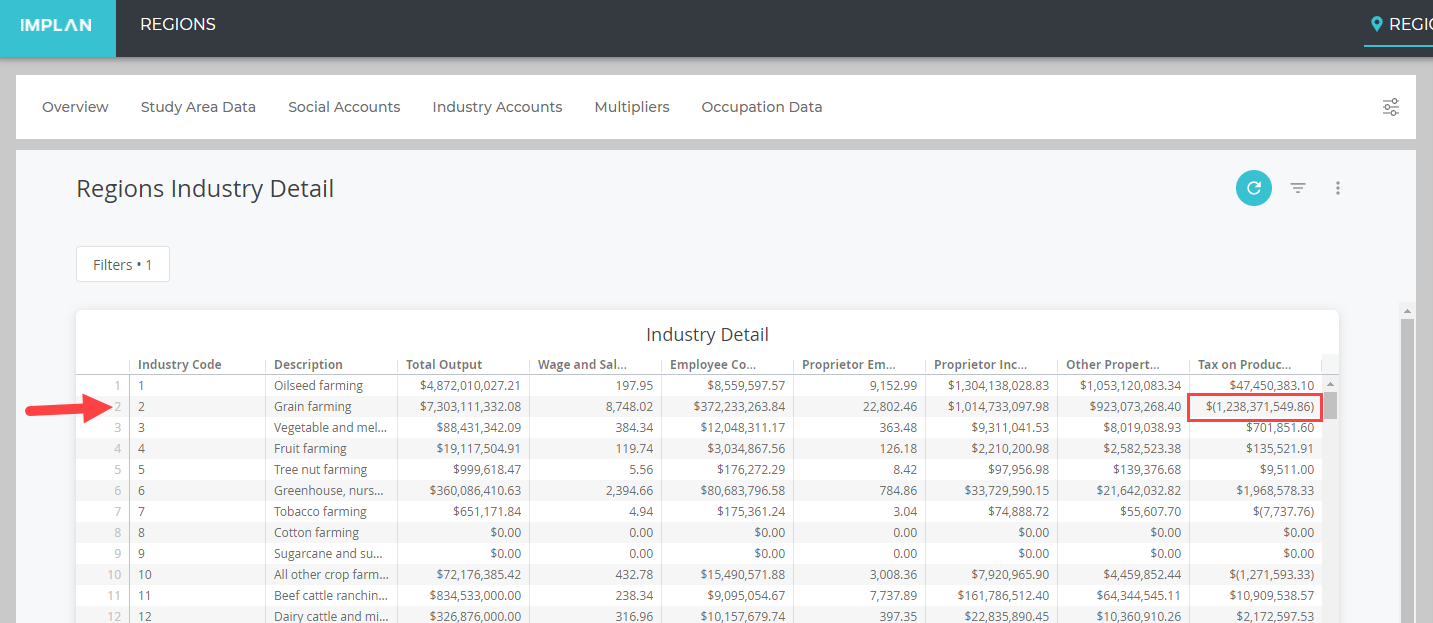Open the three-dot more options menu
The width and height of the screenshot is (1433, 623).
tap(1338, 188)
